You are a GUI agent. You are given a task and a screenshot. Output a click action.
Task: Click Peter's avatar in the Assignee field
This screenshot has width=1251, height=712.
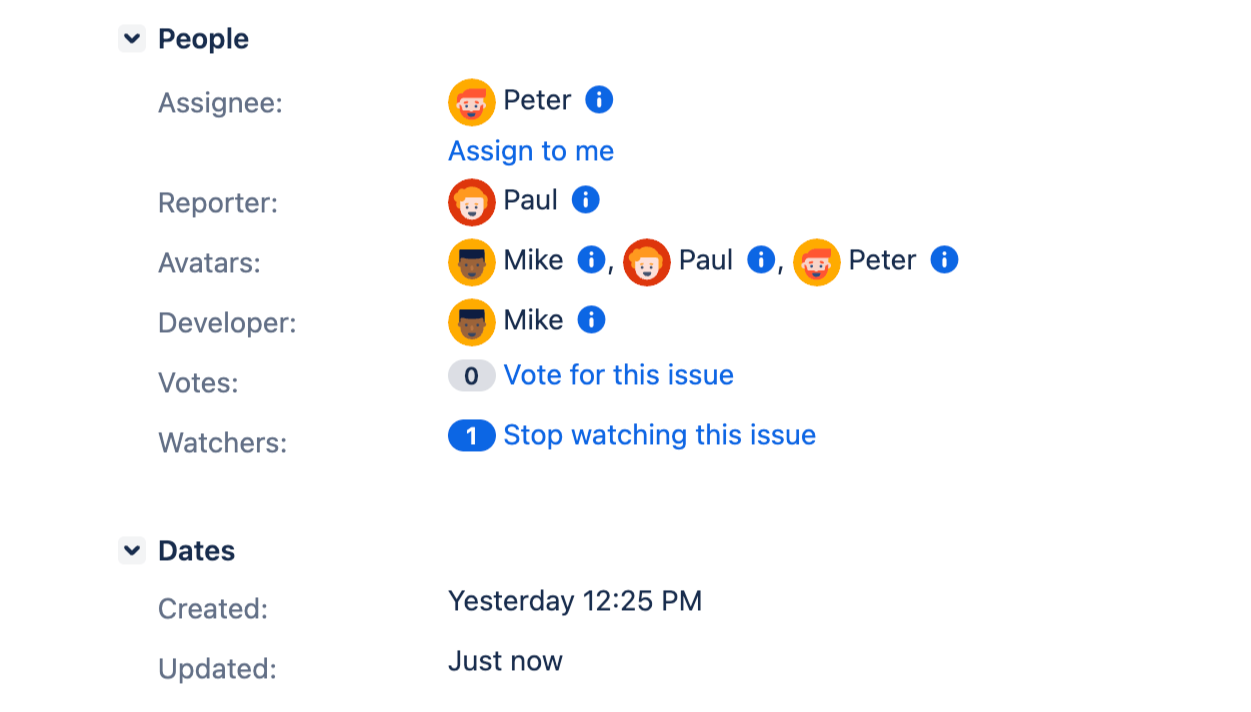coord(472,102)
